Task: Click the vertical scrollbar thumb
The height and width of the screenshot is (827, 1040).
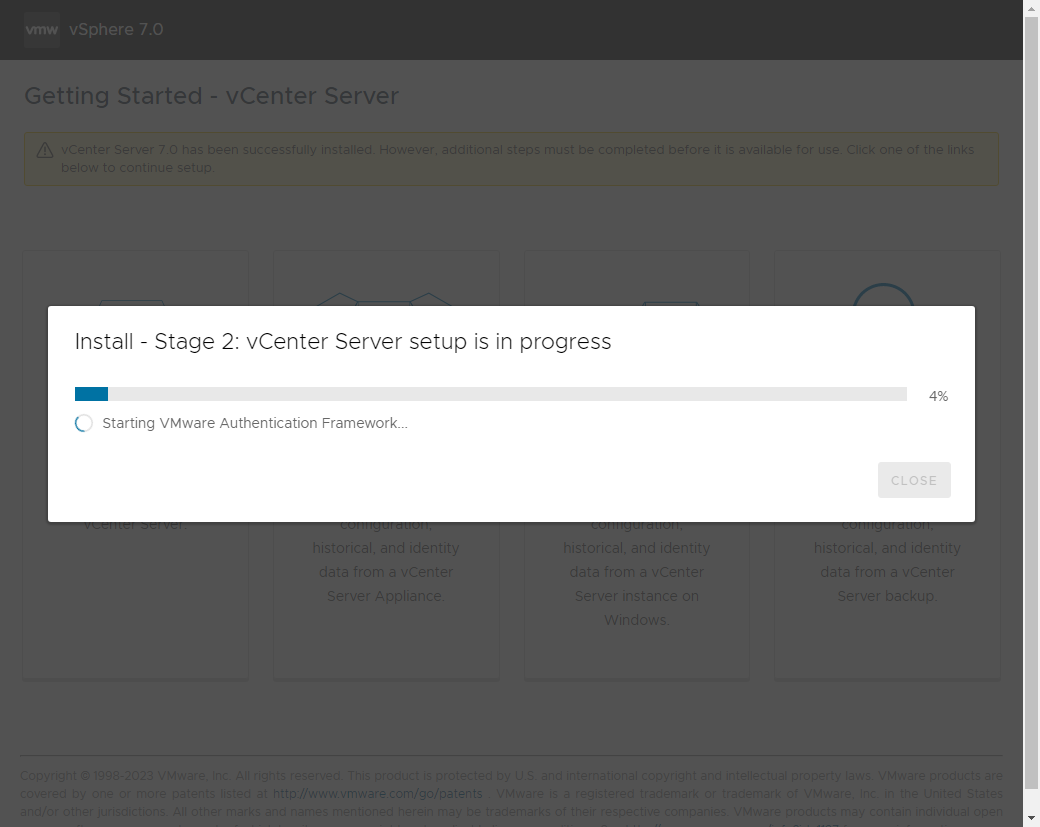Action: click(1031, 403)
